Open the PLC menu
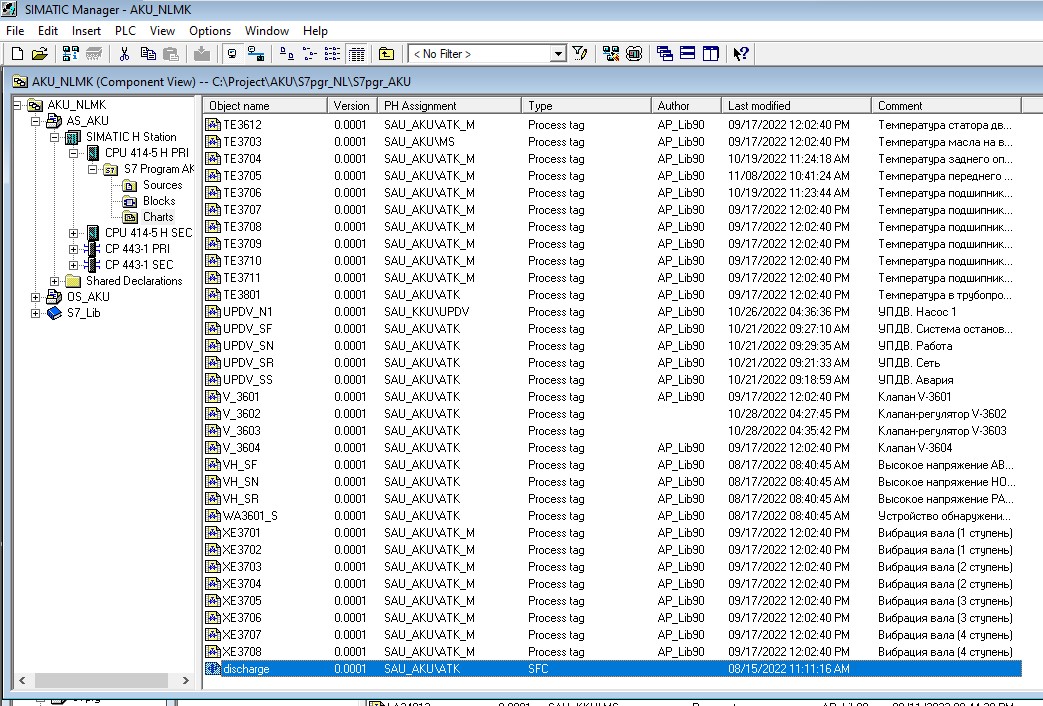 (125, 31)
